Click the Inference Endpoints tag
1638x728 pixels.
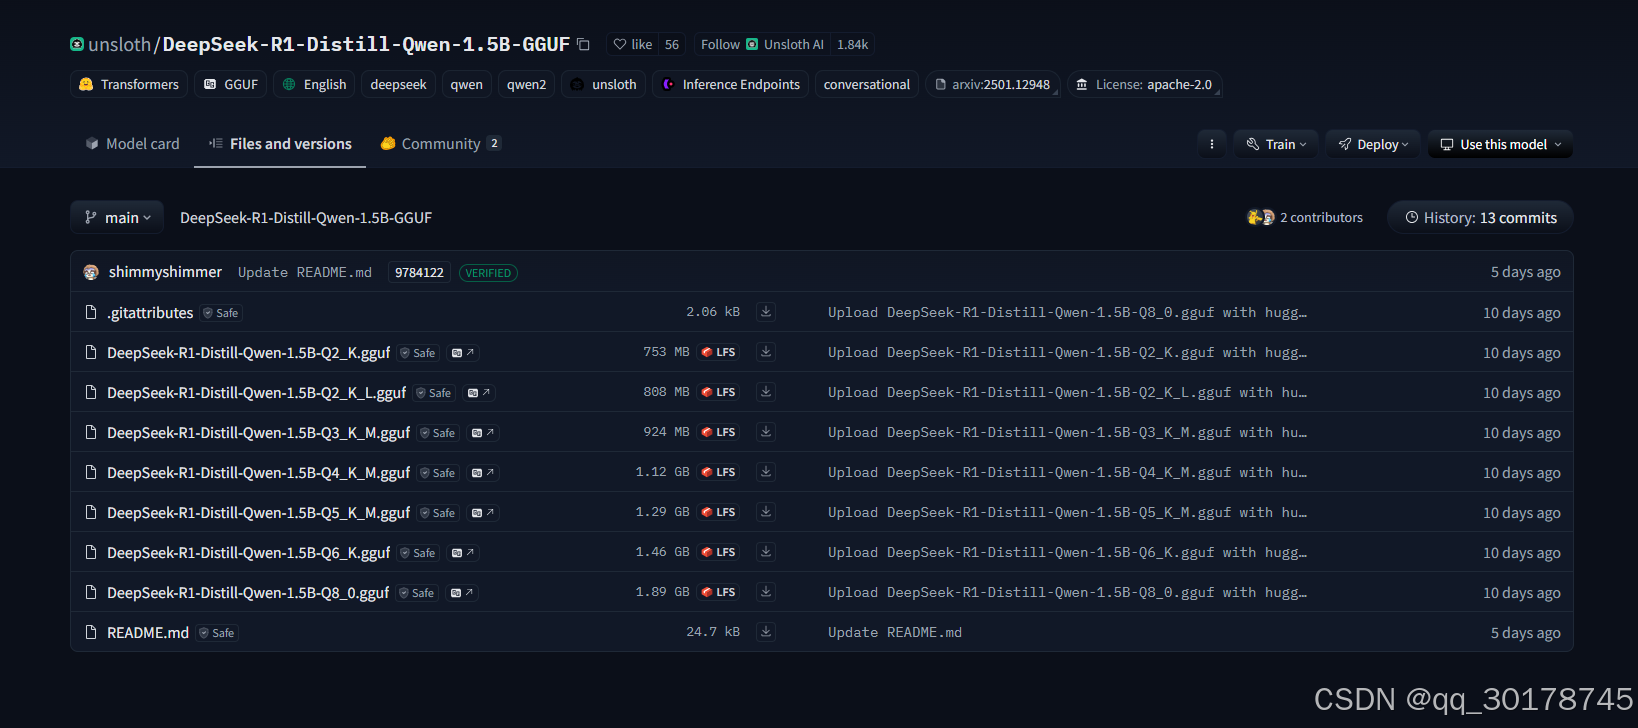pos(730,84)
